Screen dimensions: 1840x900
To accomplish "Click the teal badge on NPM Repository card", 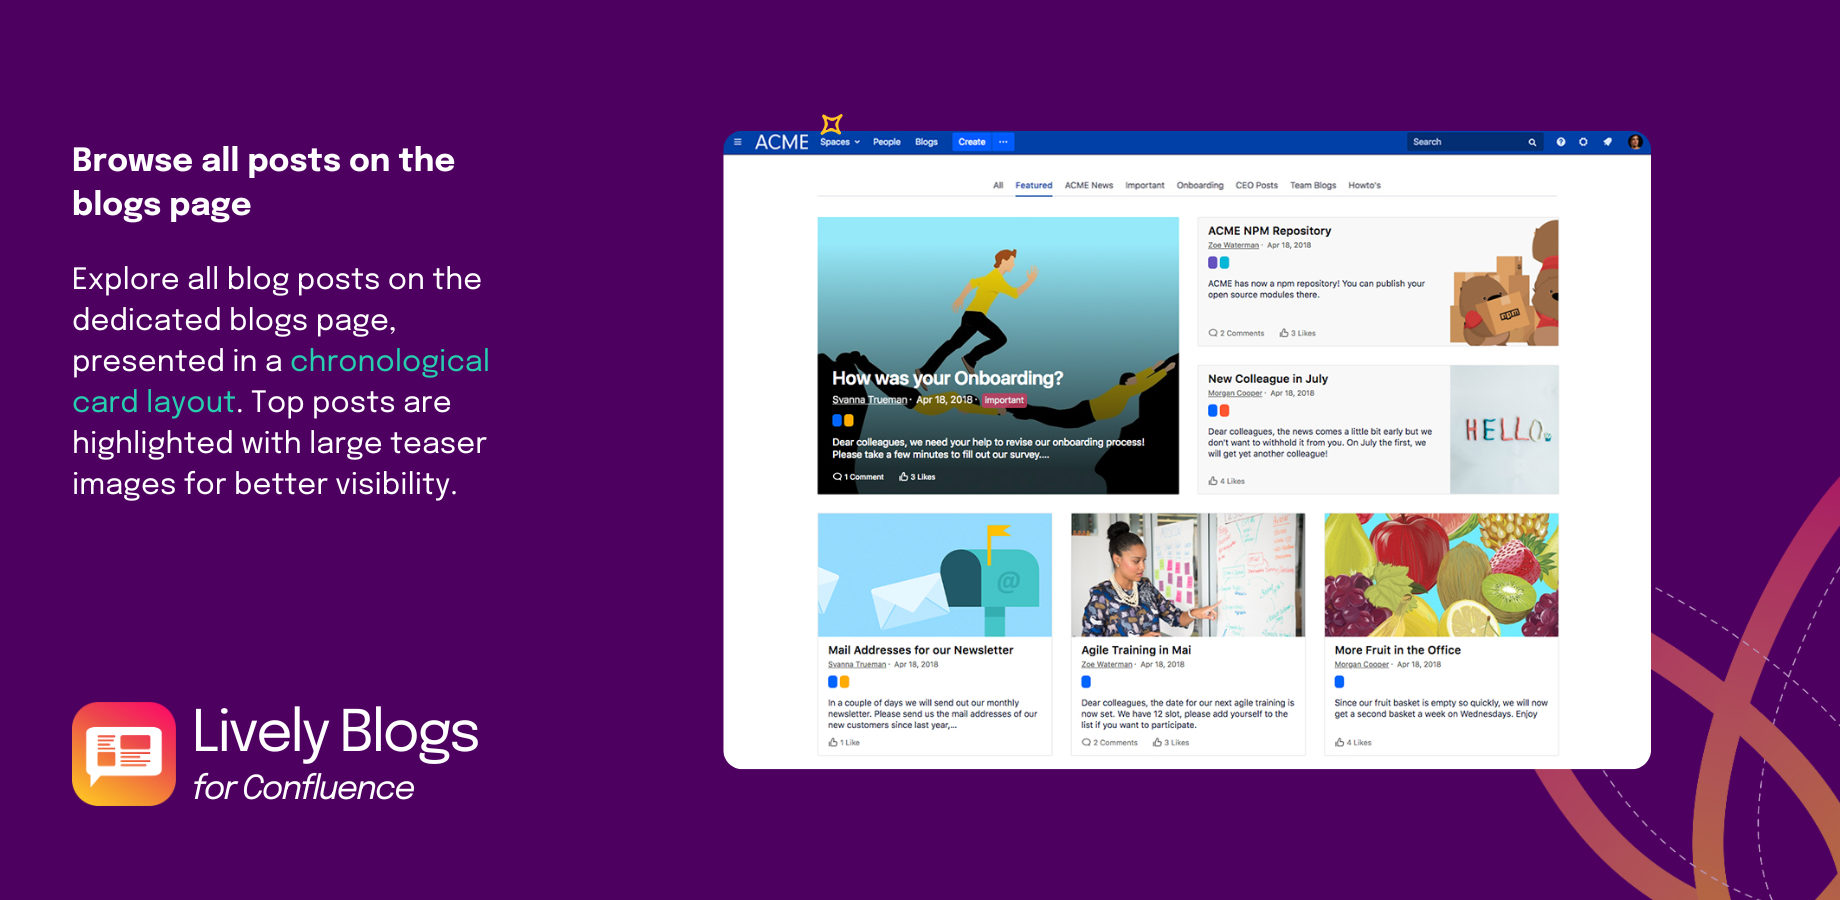I will point(1224,263).
